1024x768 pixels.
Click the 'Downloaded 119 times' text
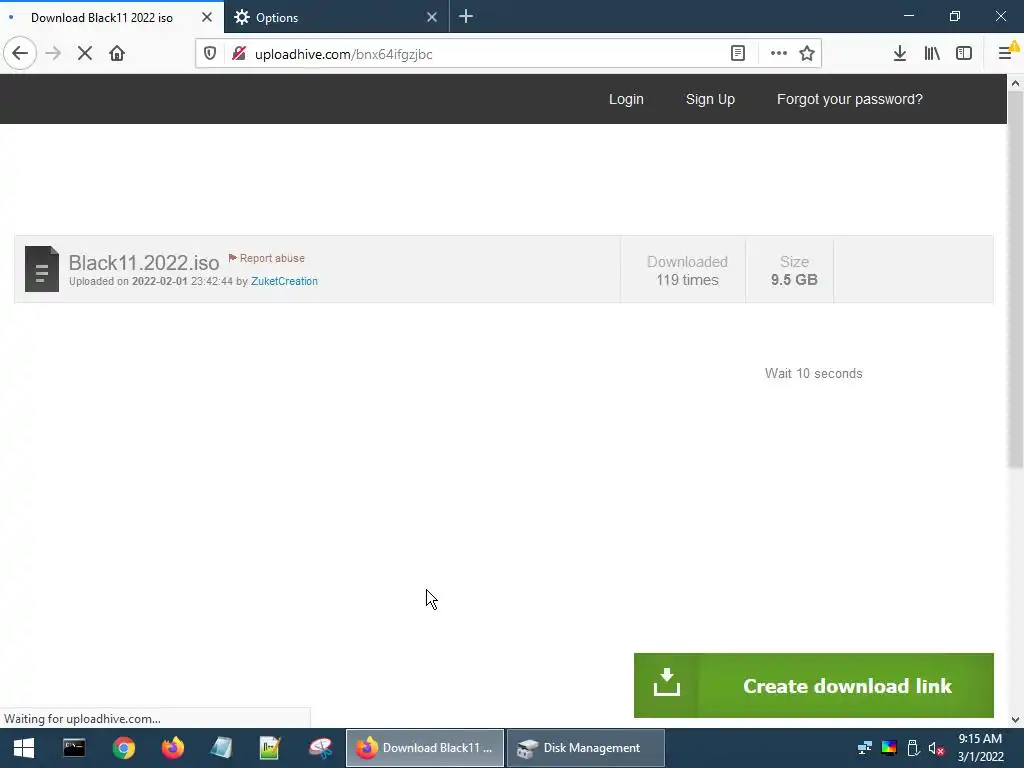[687, 271]
